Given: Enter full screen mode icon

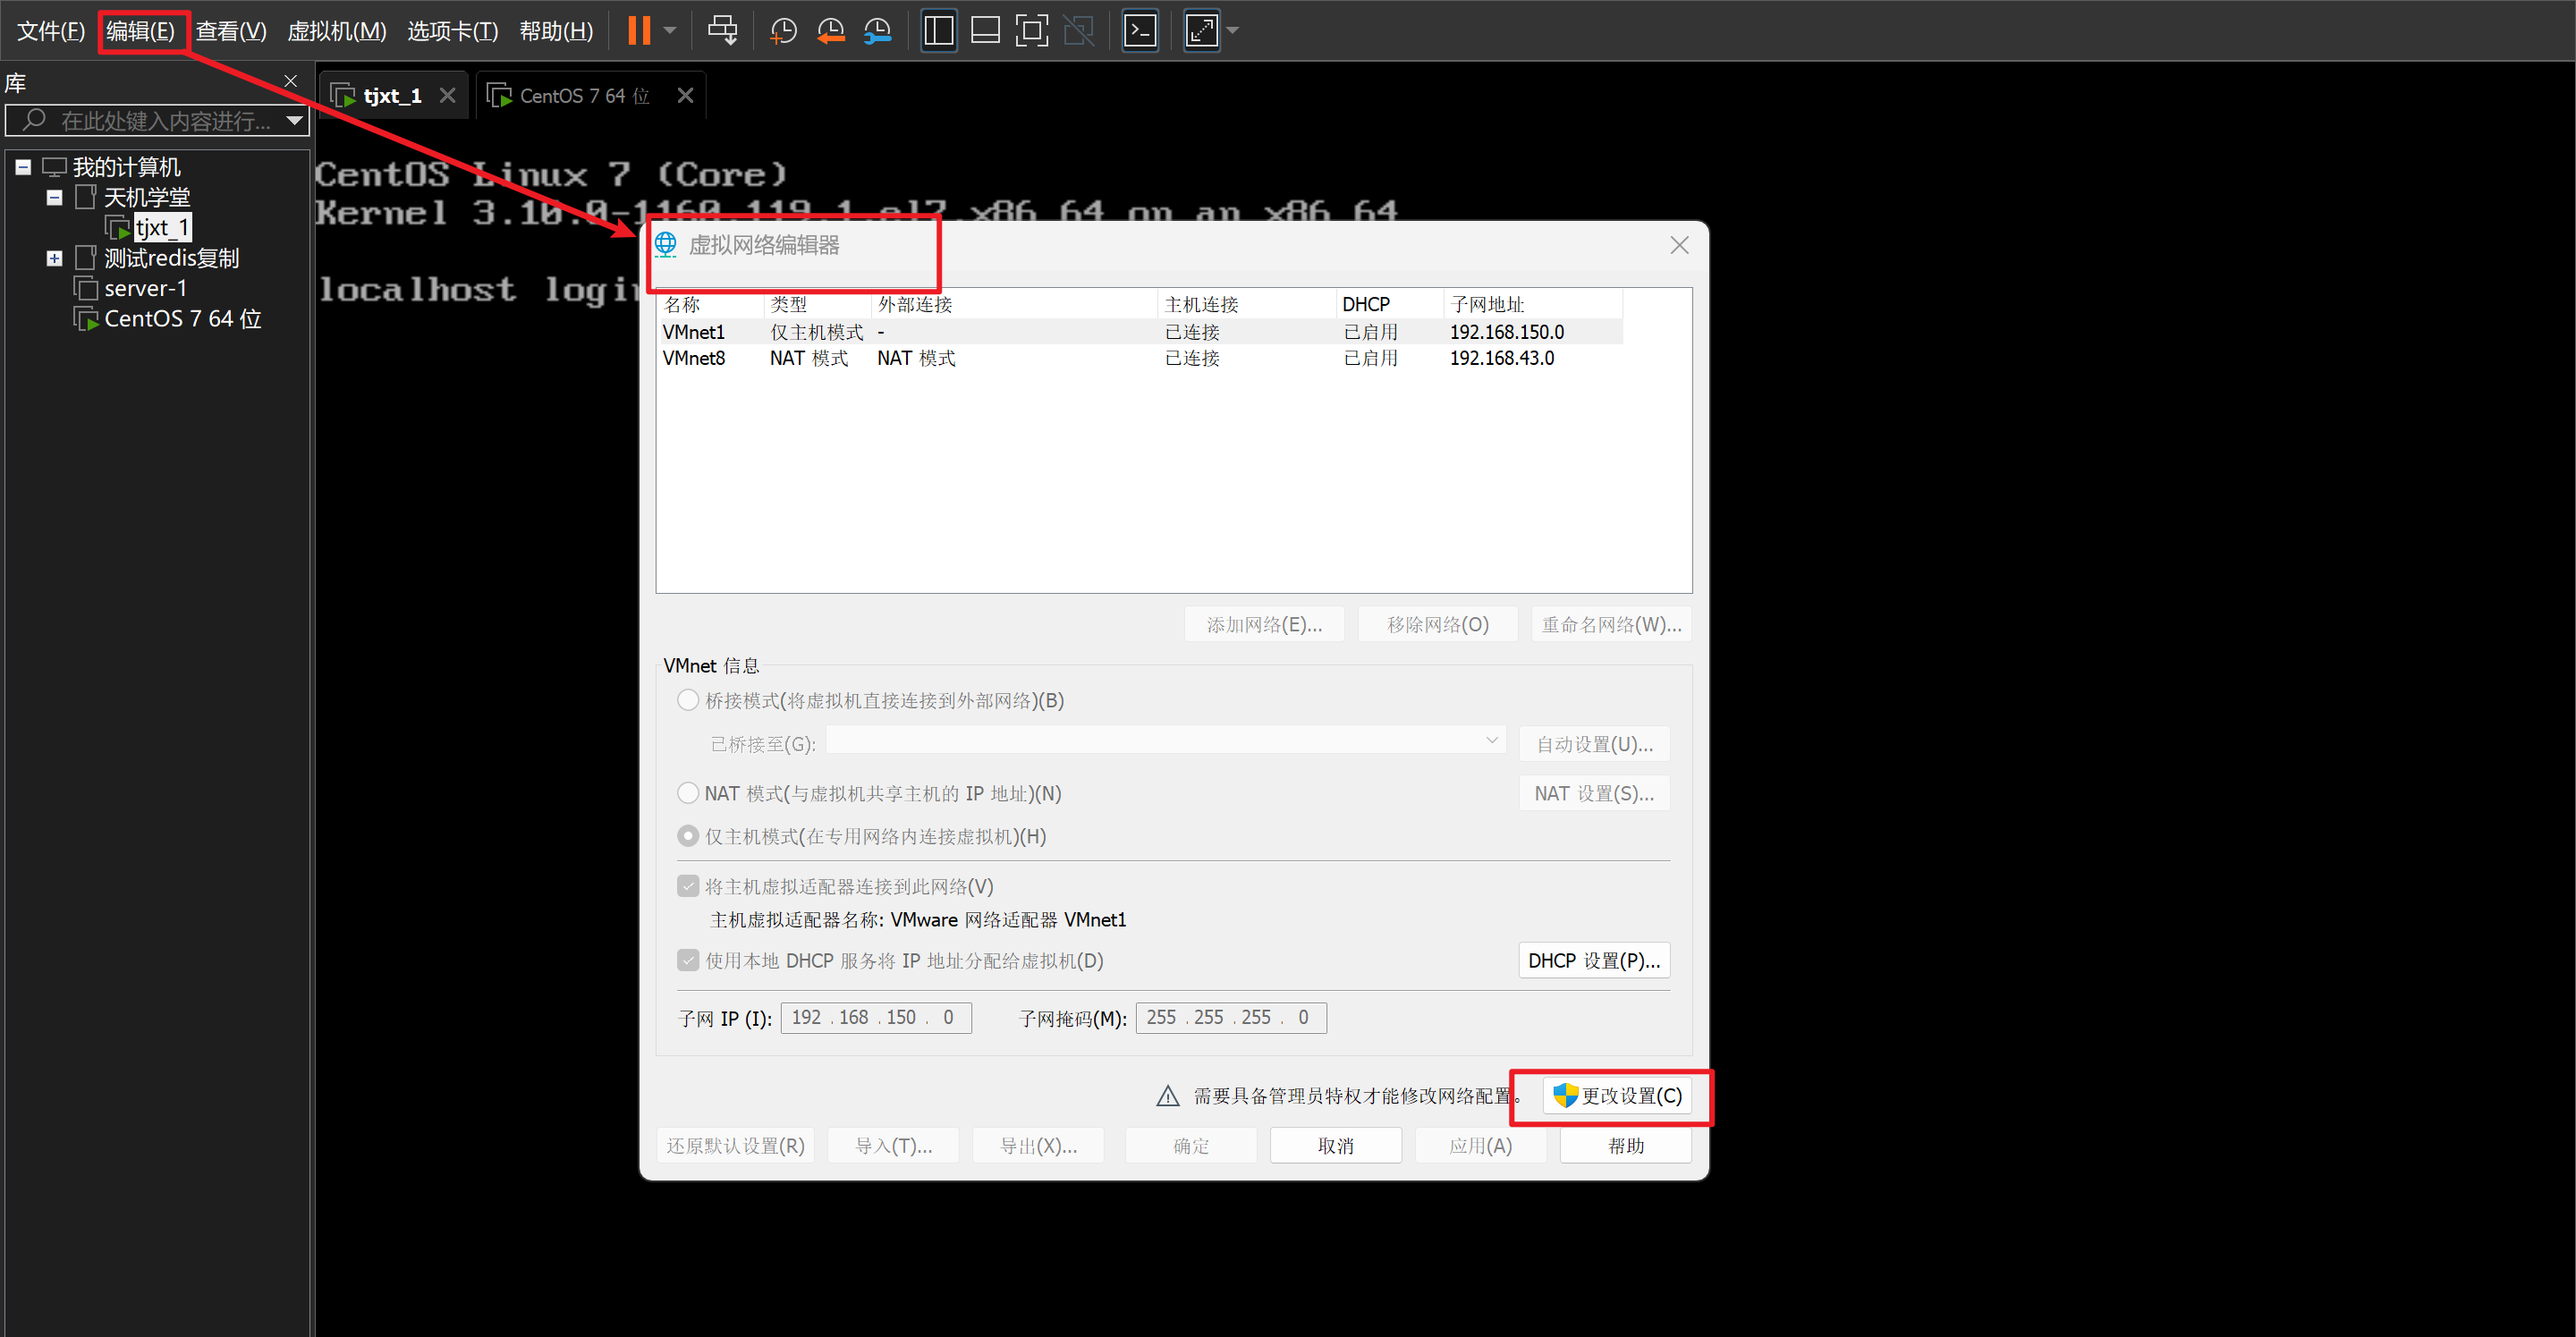Looking at the screenshot, I should coord(1031,31).
